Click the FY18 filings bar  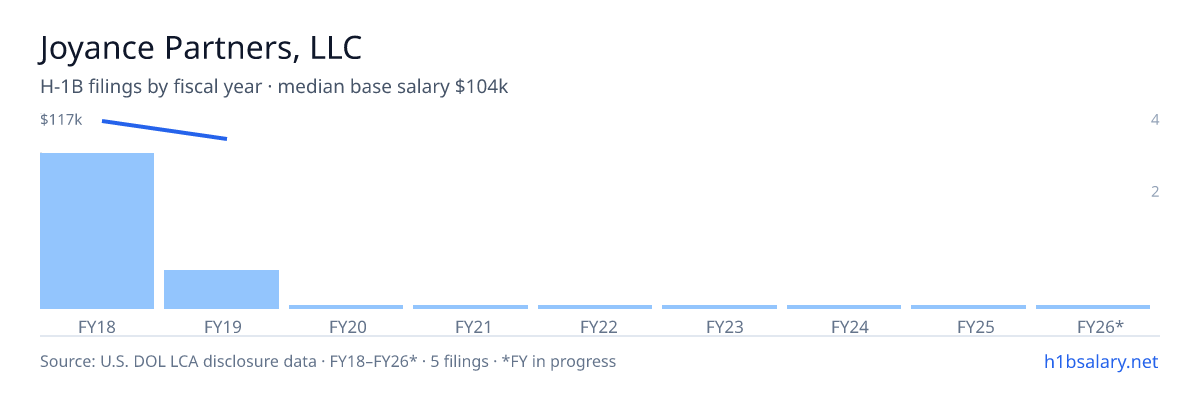point(97,231)
